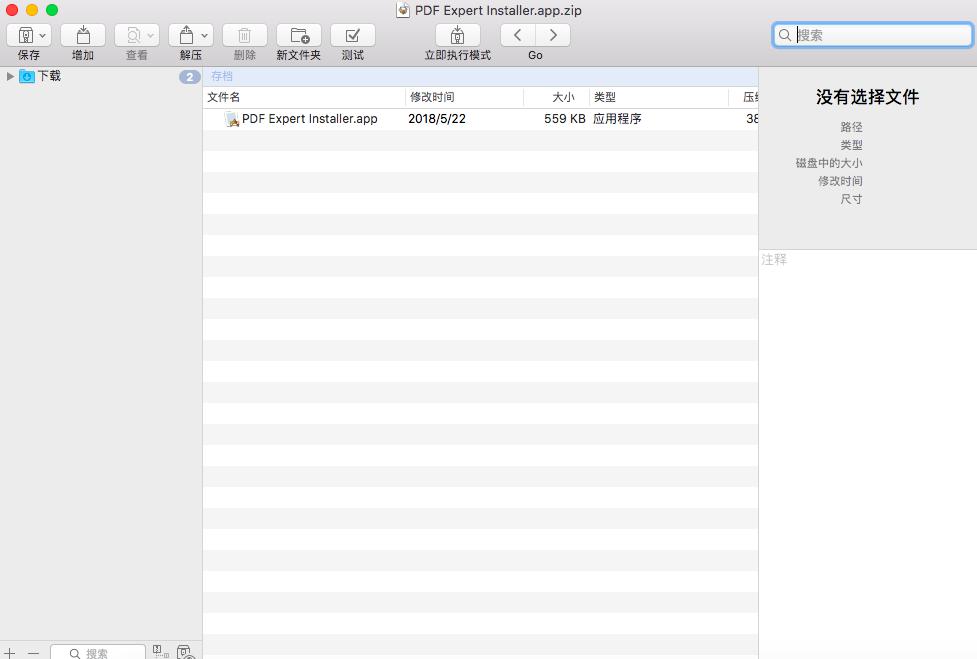Expand the 下载 sidebar tree item
Viewport: 977px width, 659px height.
(10, 76)
